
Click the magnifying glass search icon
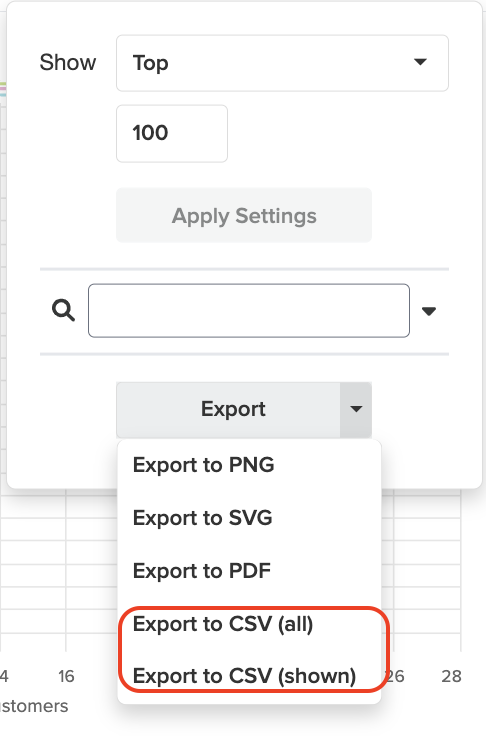[x=63, y=310]
